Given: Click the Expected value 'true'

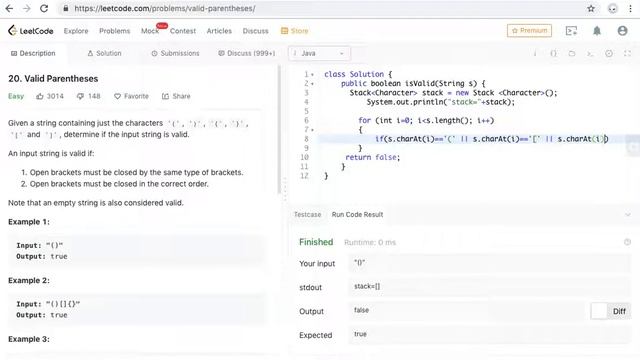Looking at the screenshot, I should point(360,334).
